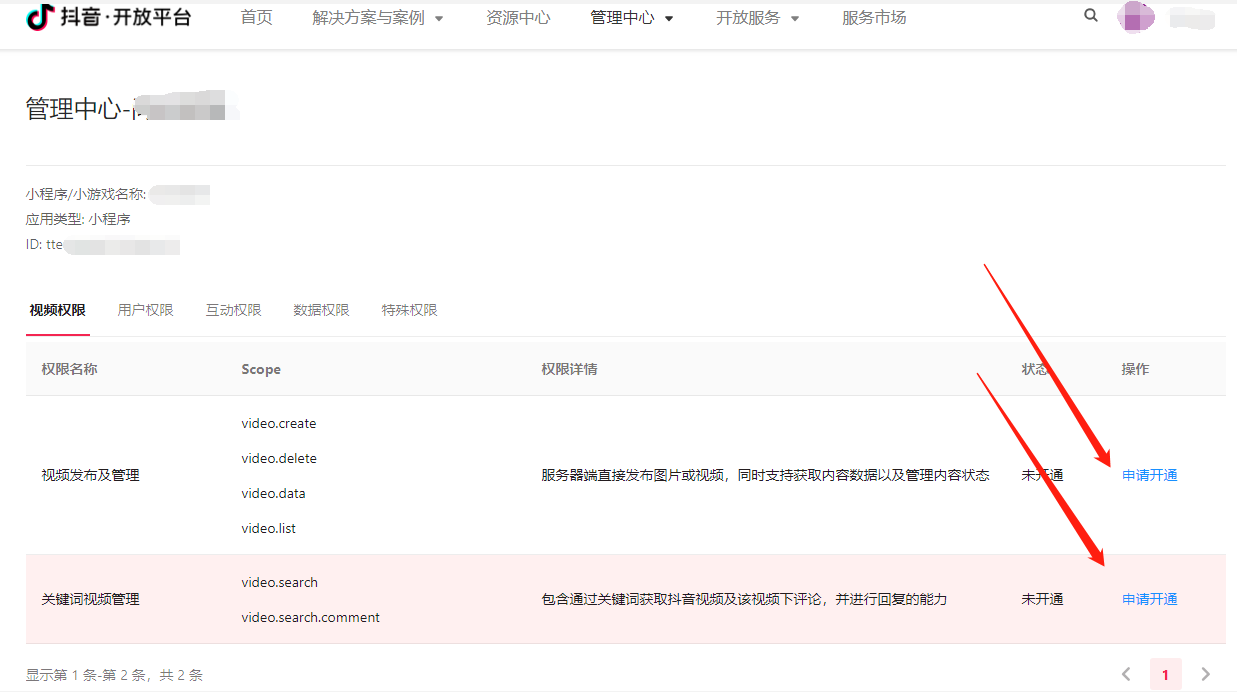Open the search magnifier icon
Viewport: 1237px width, 692px height.
pos(1091,16)
